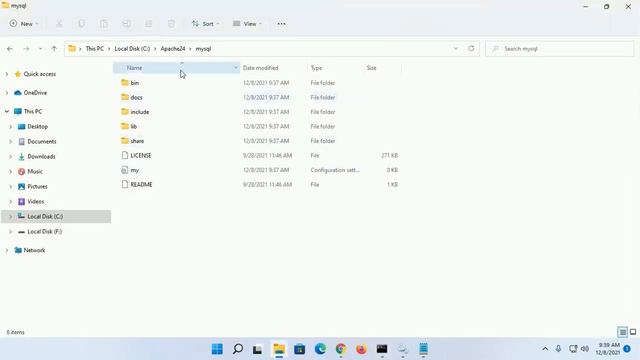Screen dimensions: 640x360
Task: Open the View dropdown menu
Action: (x=247, y=24)
